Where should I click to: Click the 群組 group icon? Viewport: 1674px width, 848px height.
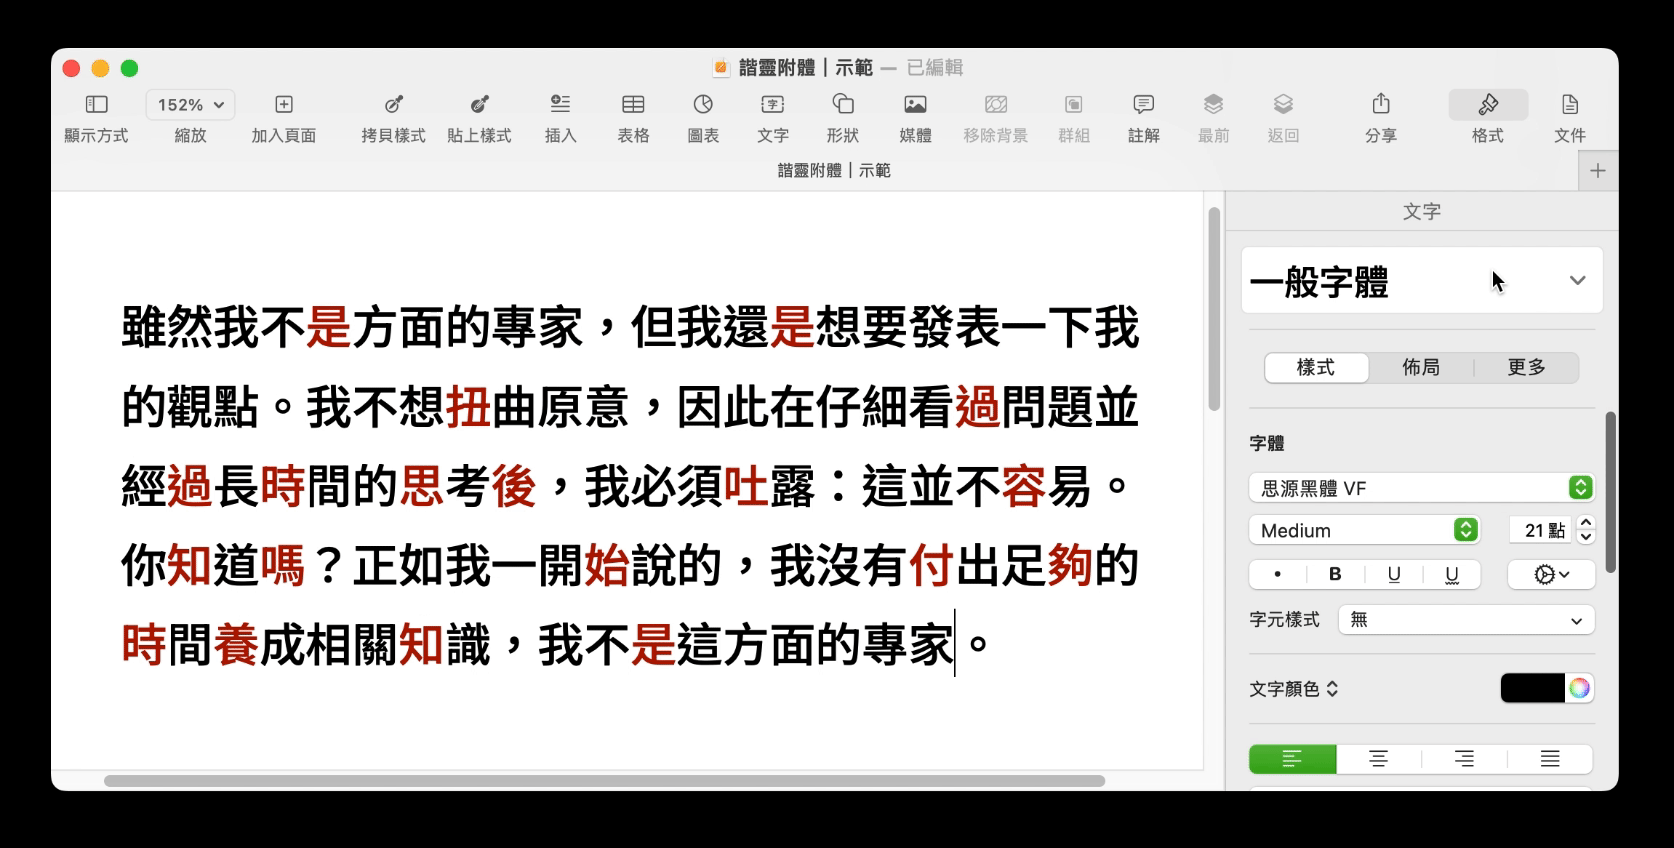coord(1073,104)
